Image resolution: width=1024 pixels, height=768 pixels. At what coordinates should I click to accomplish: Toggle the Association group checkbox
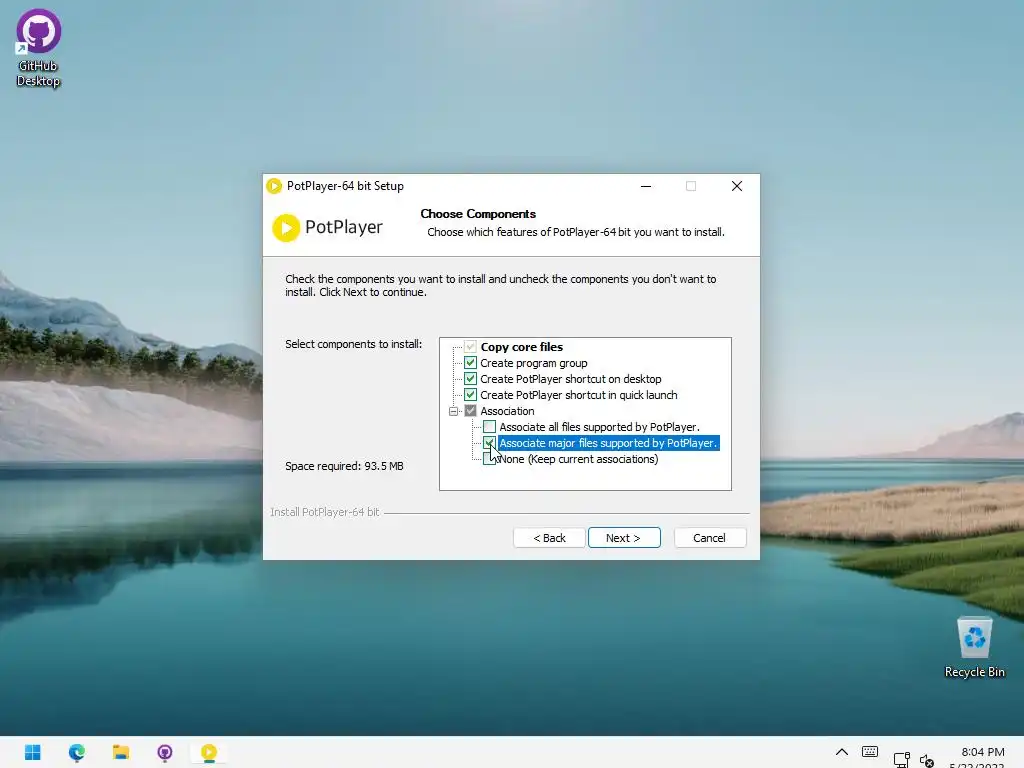click(x=470, y=411)
